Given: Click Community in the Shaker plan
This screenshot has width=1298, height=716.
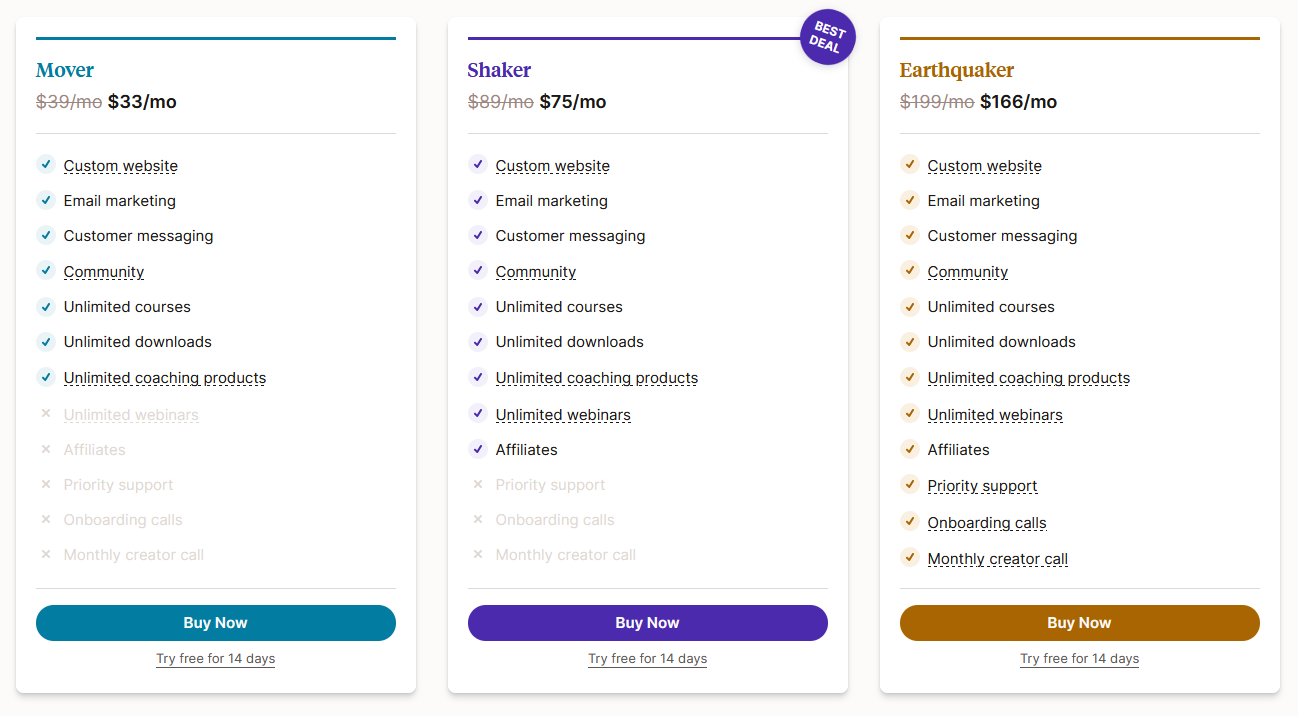Looking at the screenshot, I should 536,272.
